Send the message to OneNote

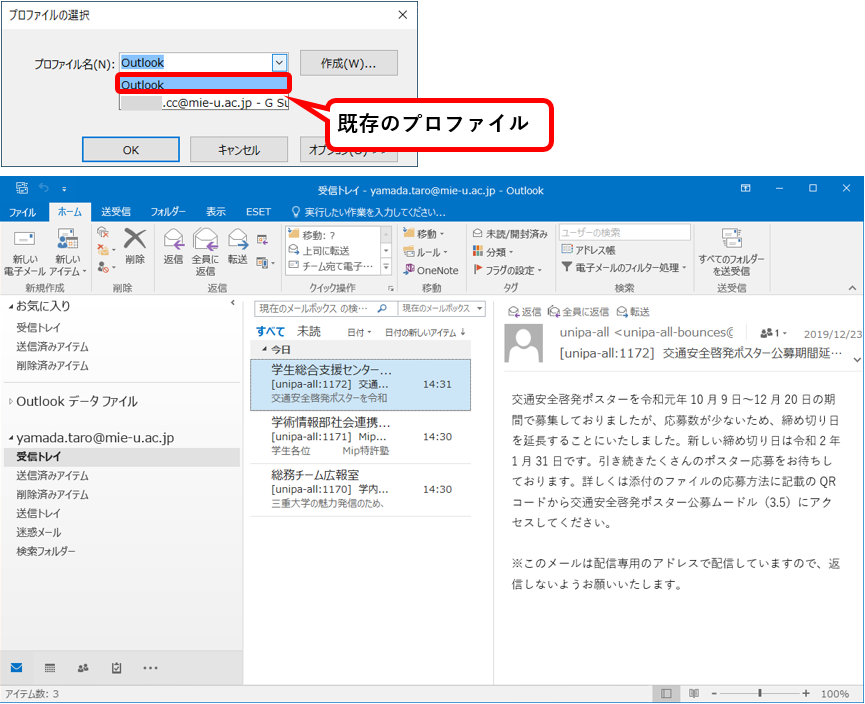point(431,270)
